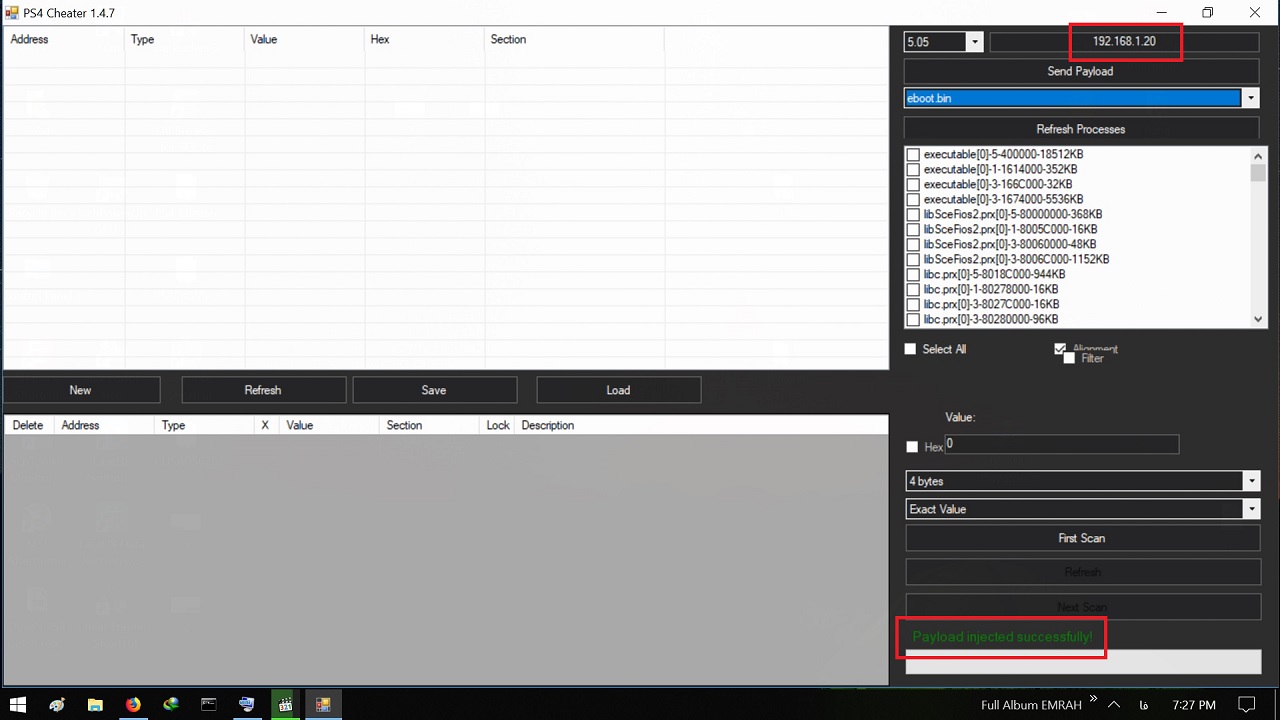
Task: Click the X column header in cheat list
Action: pos(265,425)
